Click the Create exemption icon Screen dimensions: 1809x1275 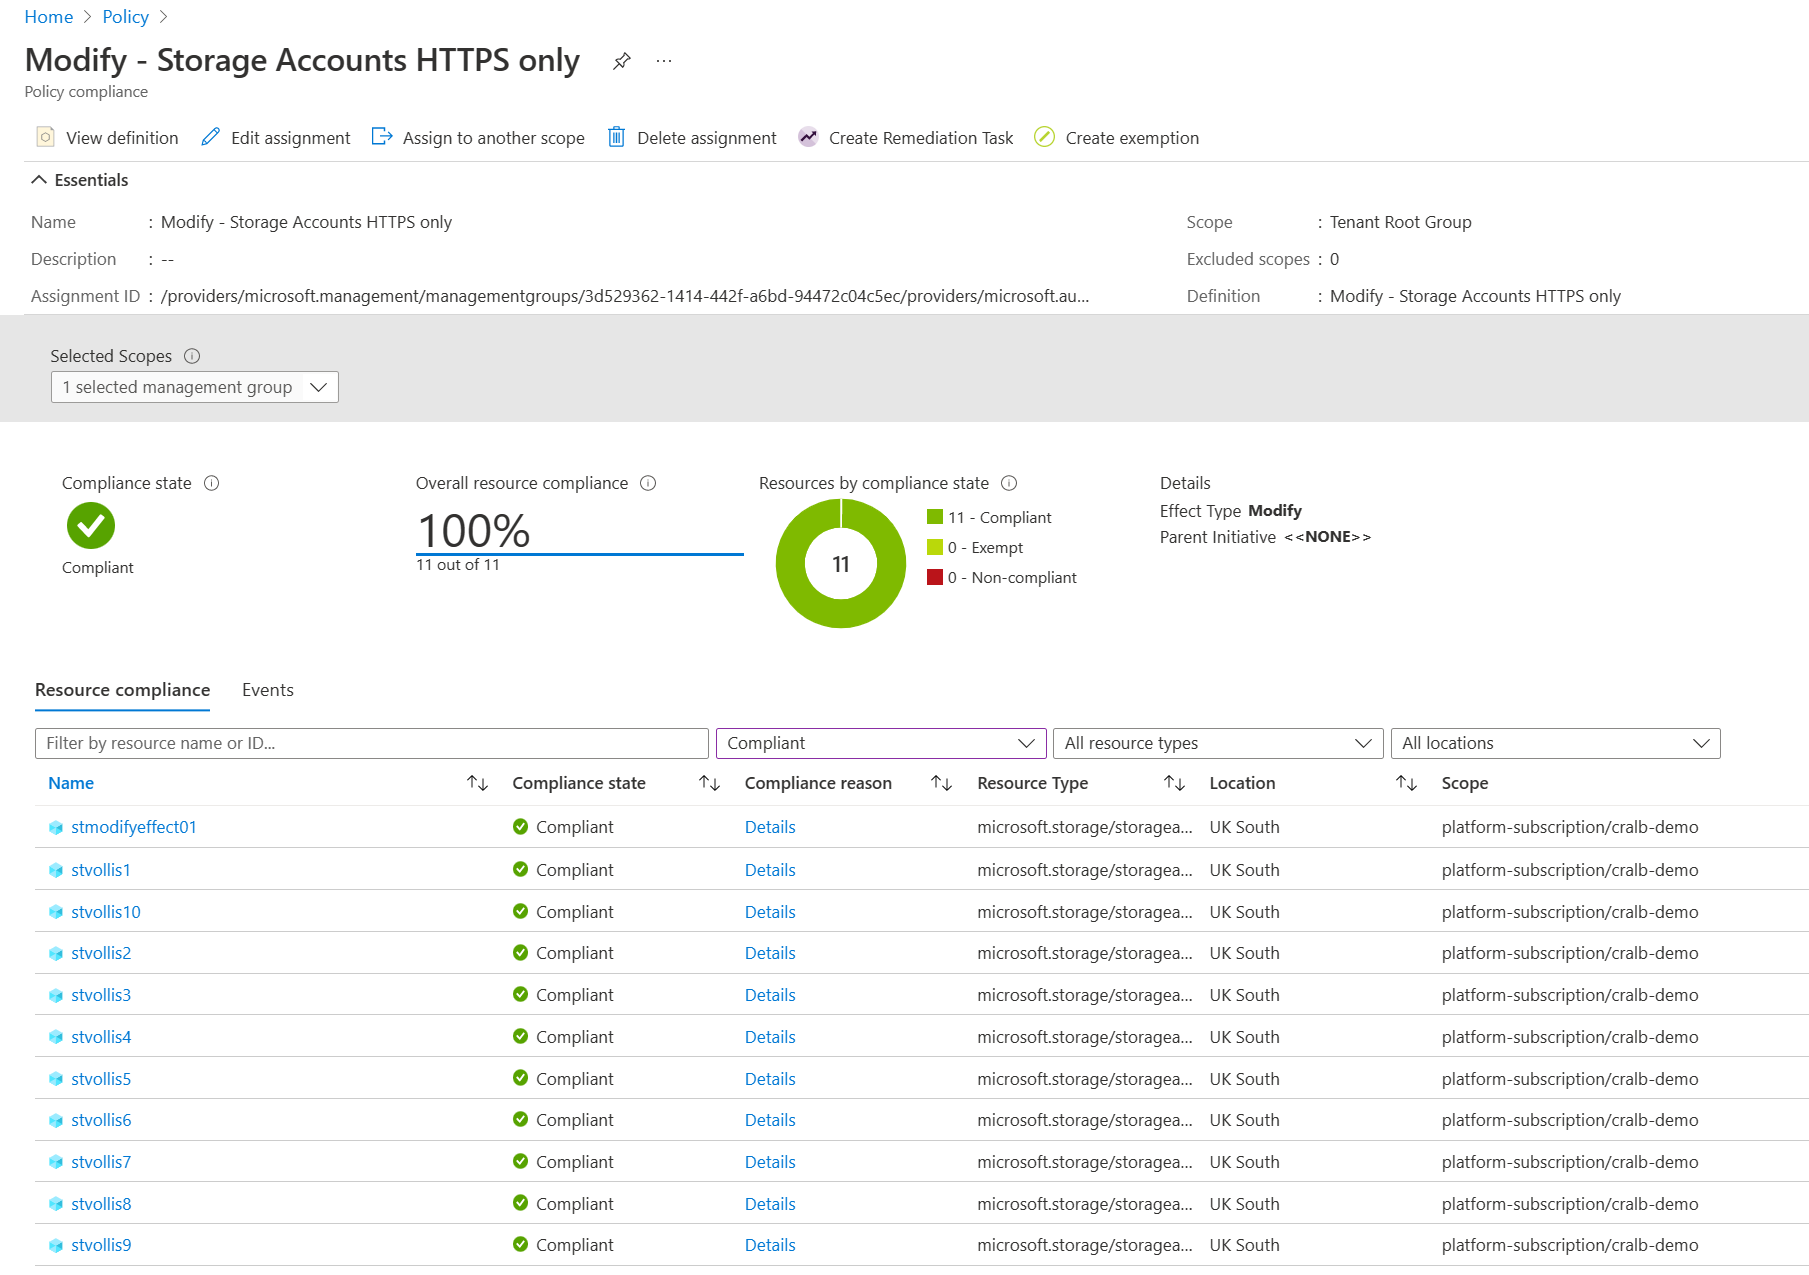pyautogui.click(x=1044, y=137)
